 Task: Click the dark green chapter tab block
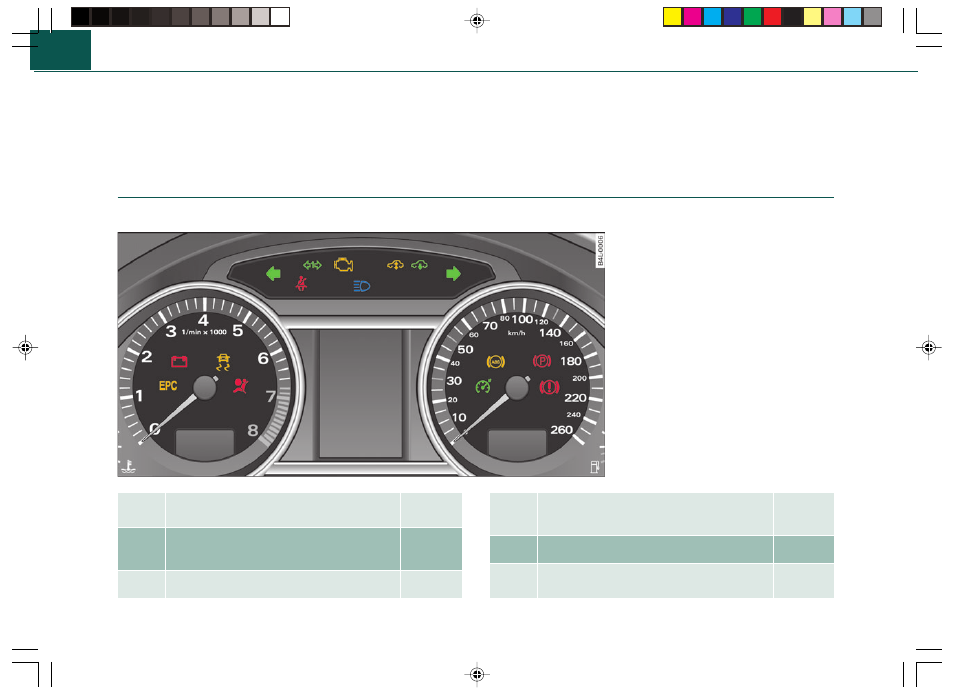60,50
